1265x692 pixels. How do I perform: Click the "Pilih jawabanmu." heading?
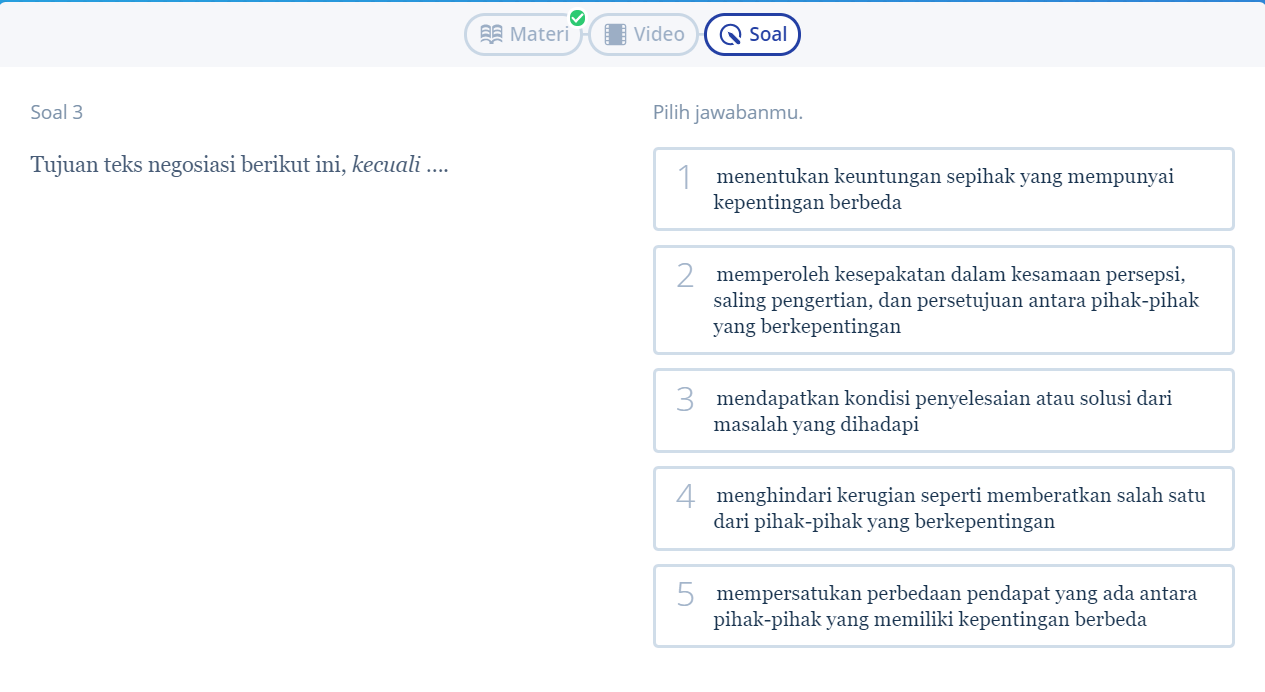pyautogui.click(x=728, y=113)
